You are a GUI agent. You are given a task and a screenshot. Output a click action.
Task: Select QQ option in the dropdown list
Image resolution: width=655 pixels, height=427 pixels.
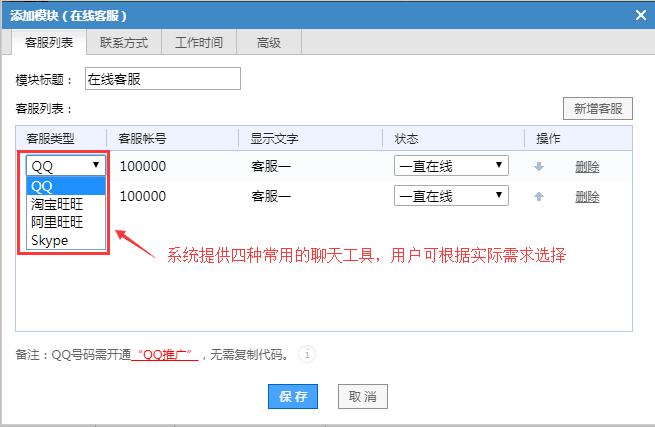pos(66,186)
